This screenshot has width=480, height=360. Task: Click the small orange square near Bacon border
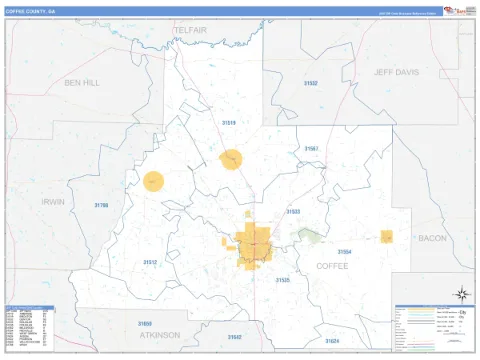pos(387,237)
